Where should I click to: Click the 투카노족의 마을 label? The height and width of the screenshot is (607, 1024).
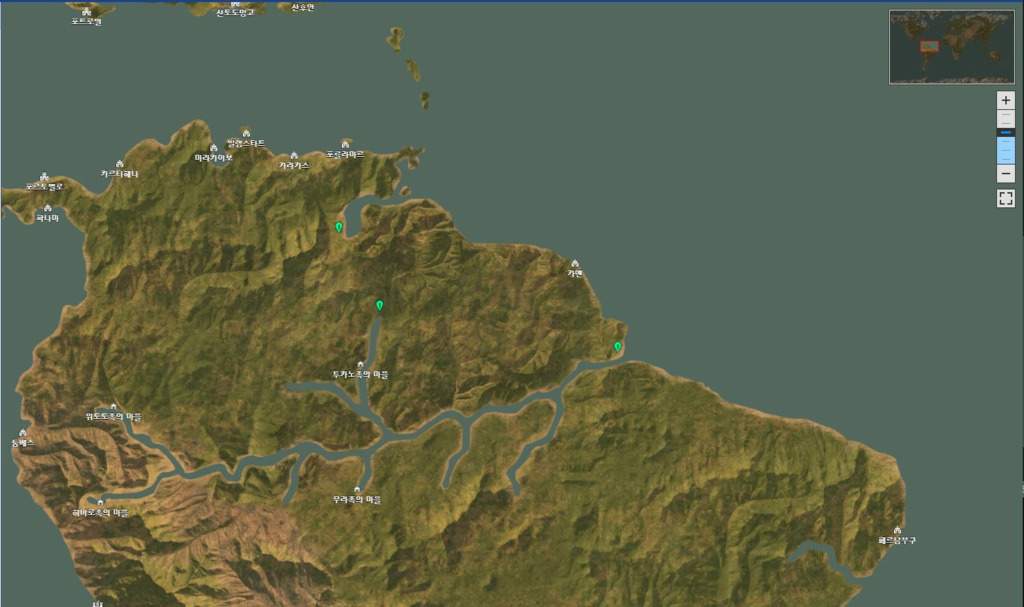pos(360,375)
